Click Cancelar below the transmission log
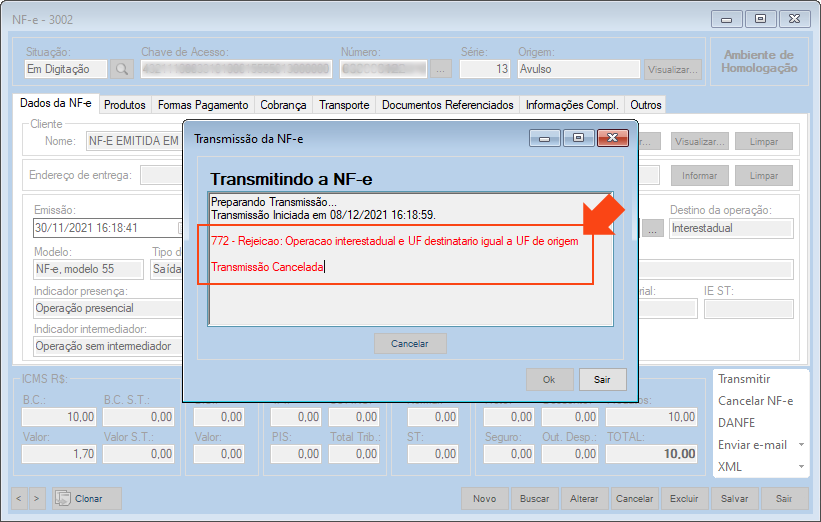Viewport: 821px width, 522px height. pos(410,343)
